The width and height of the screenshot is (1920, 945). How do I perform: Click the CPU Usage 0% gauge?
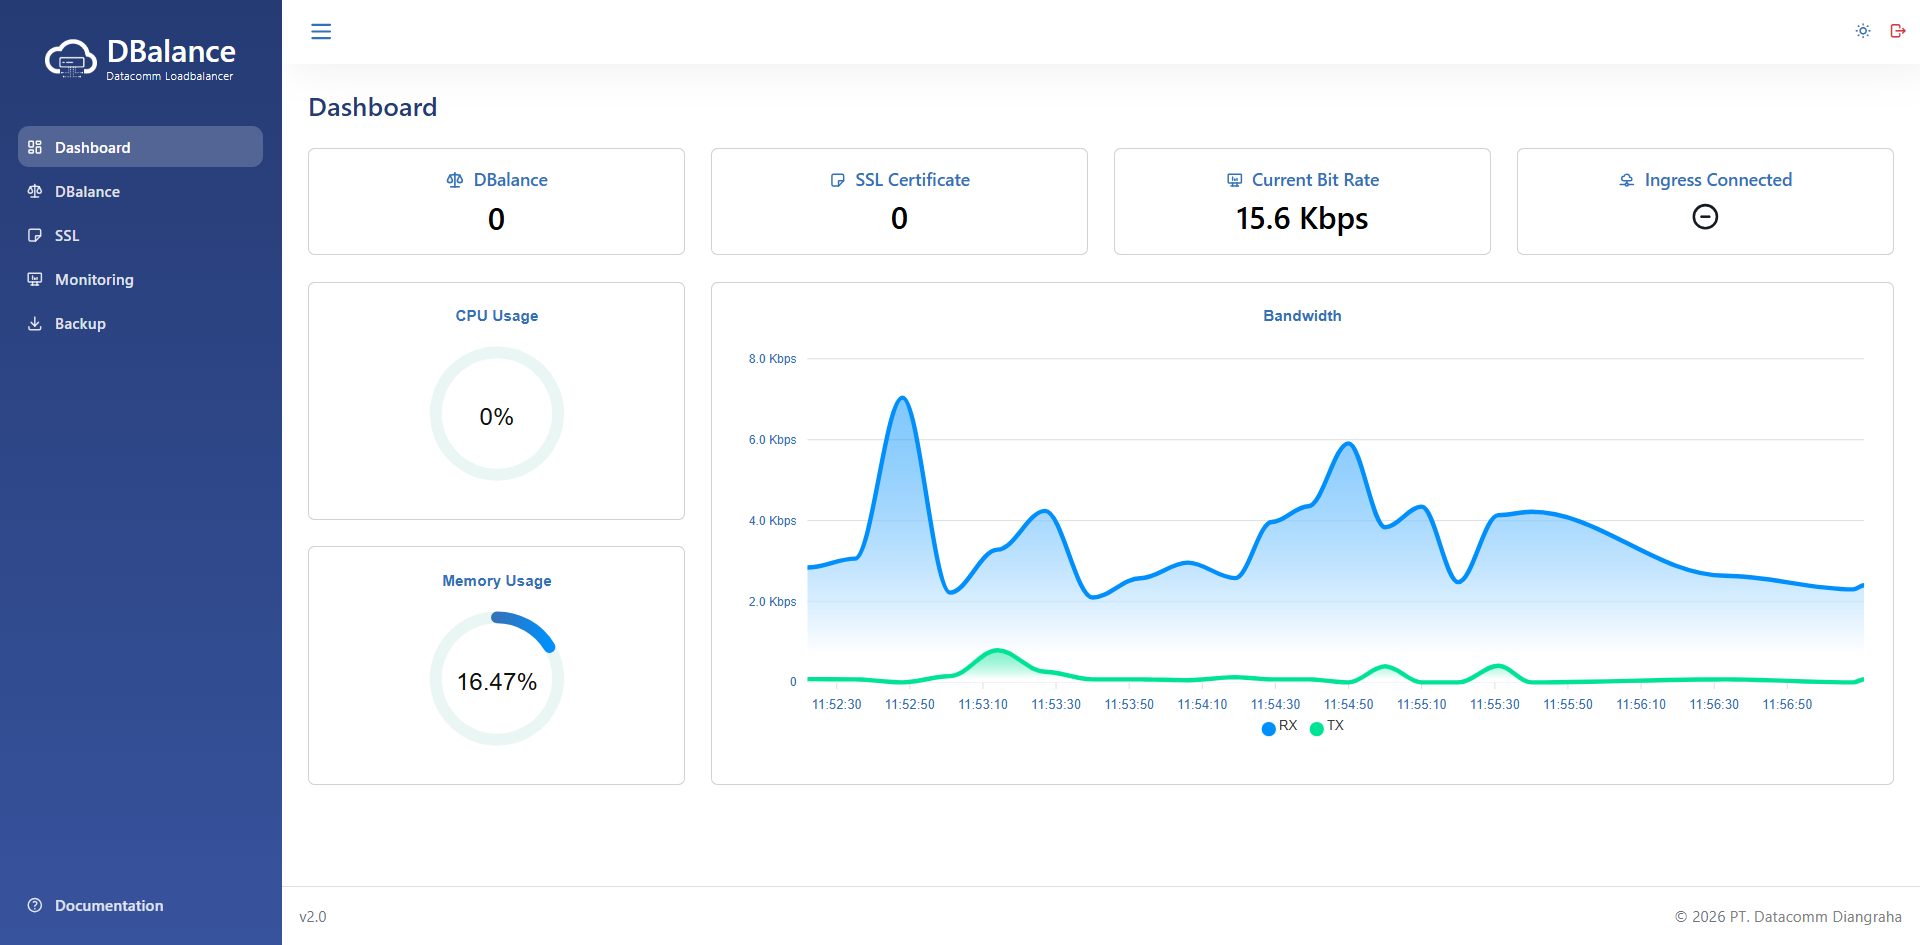point(497,414)
